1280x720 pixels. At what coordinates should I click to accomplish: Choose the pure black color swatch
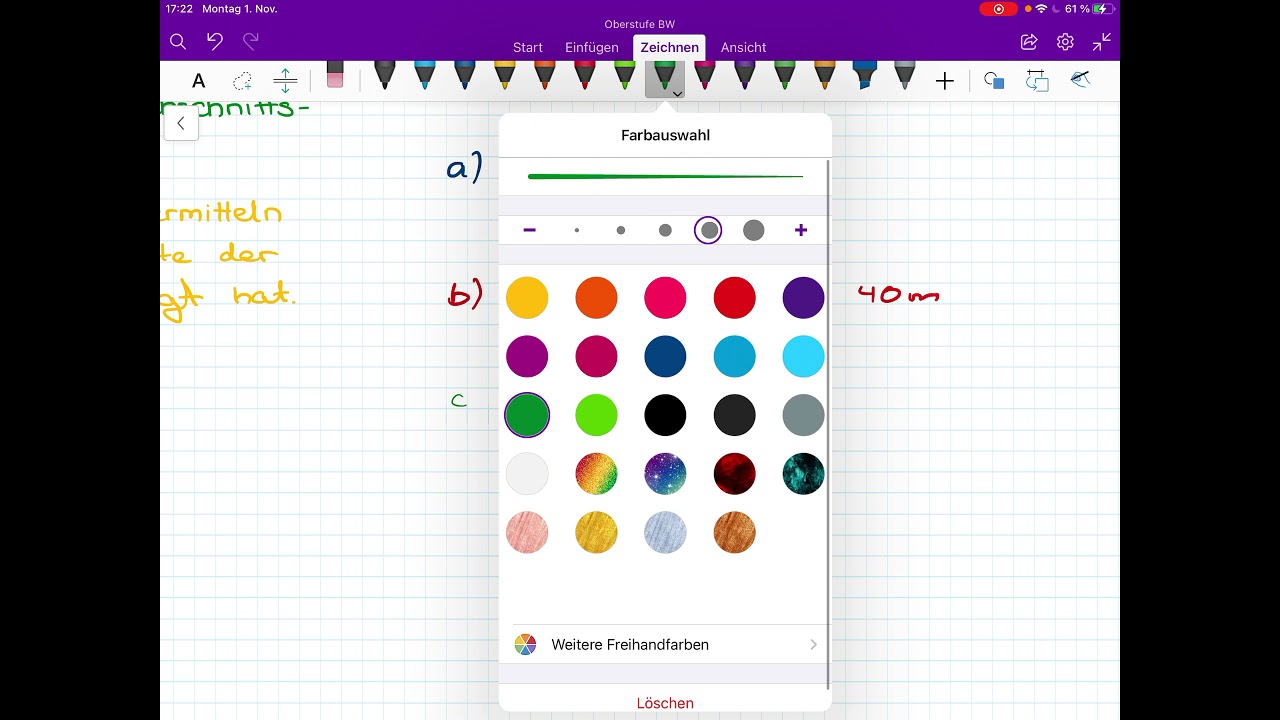(x=665, y=415)
